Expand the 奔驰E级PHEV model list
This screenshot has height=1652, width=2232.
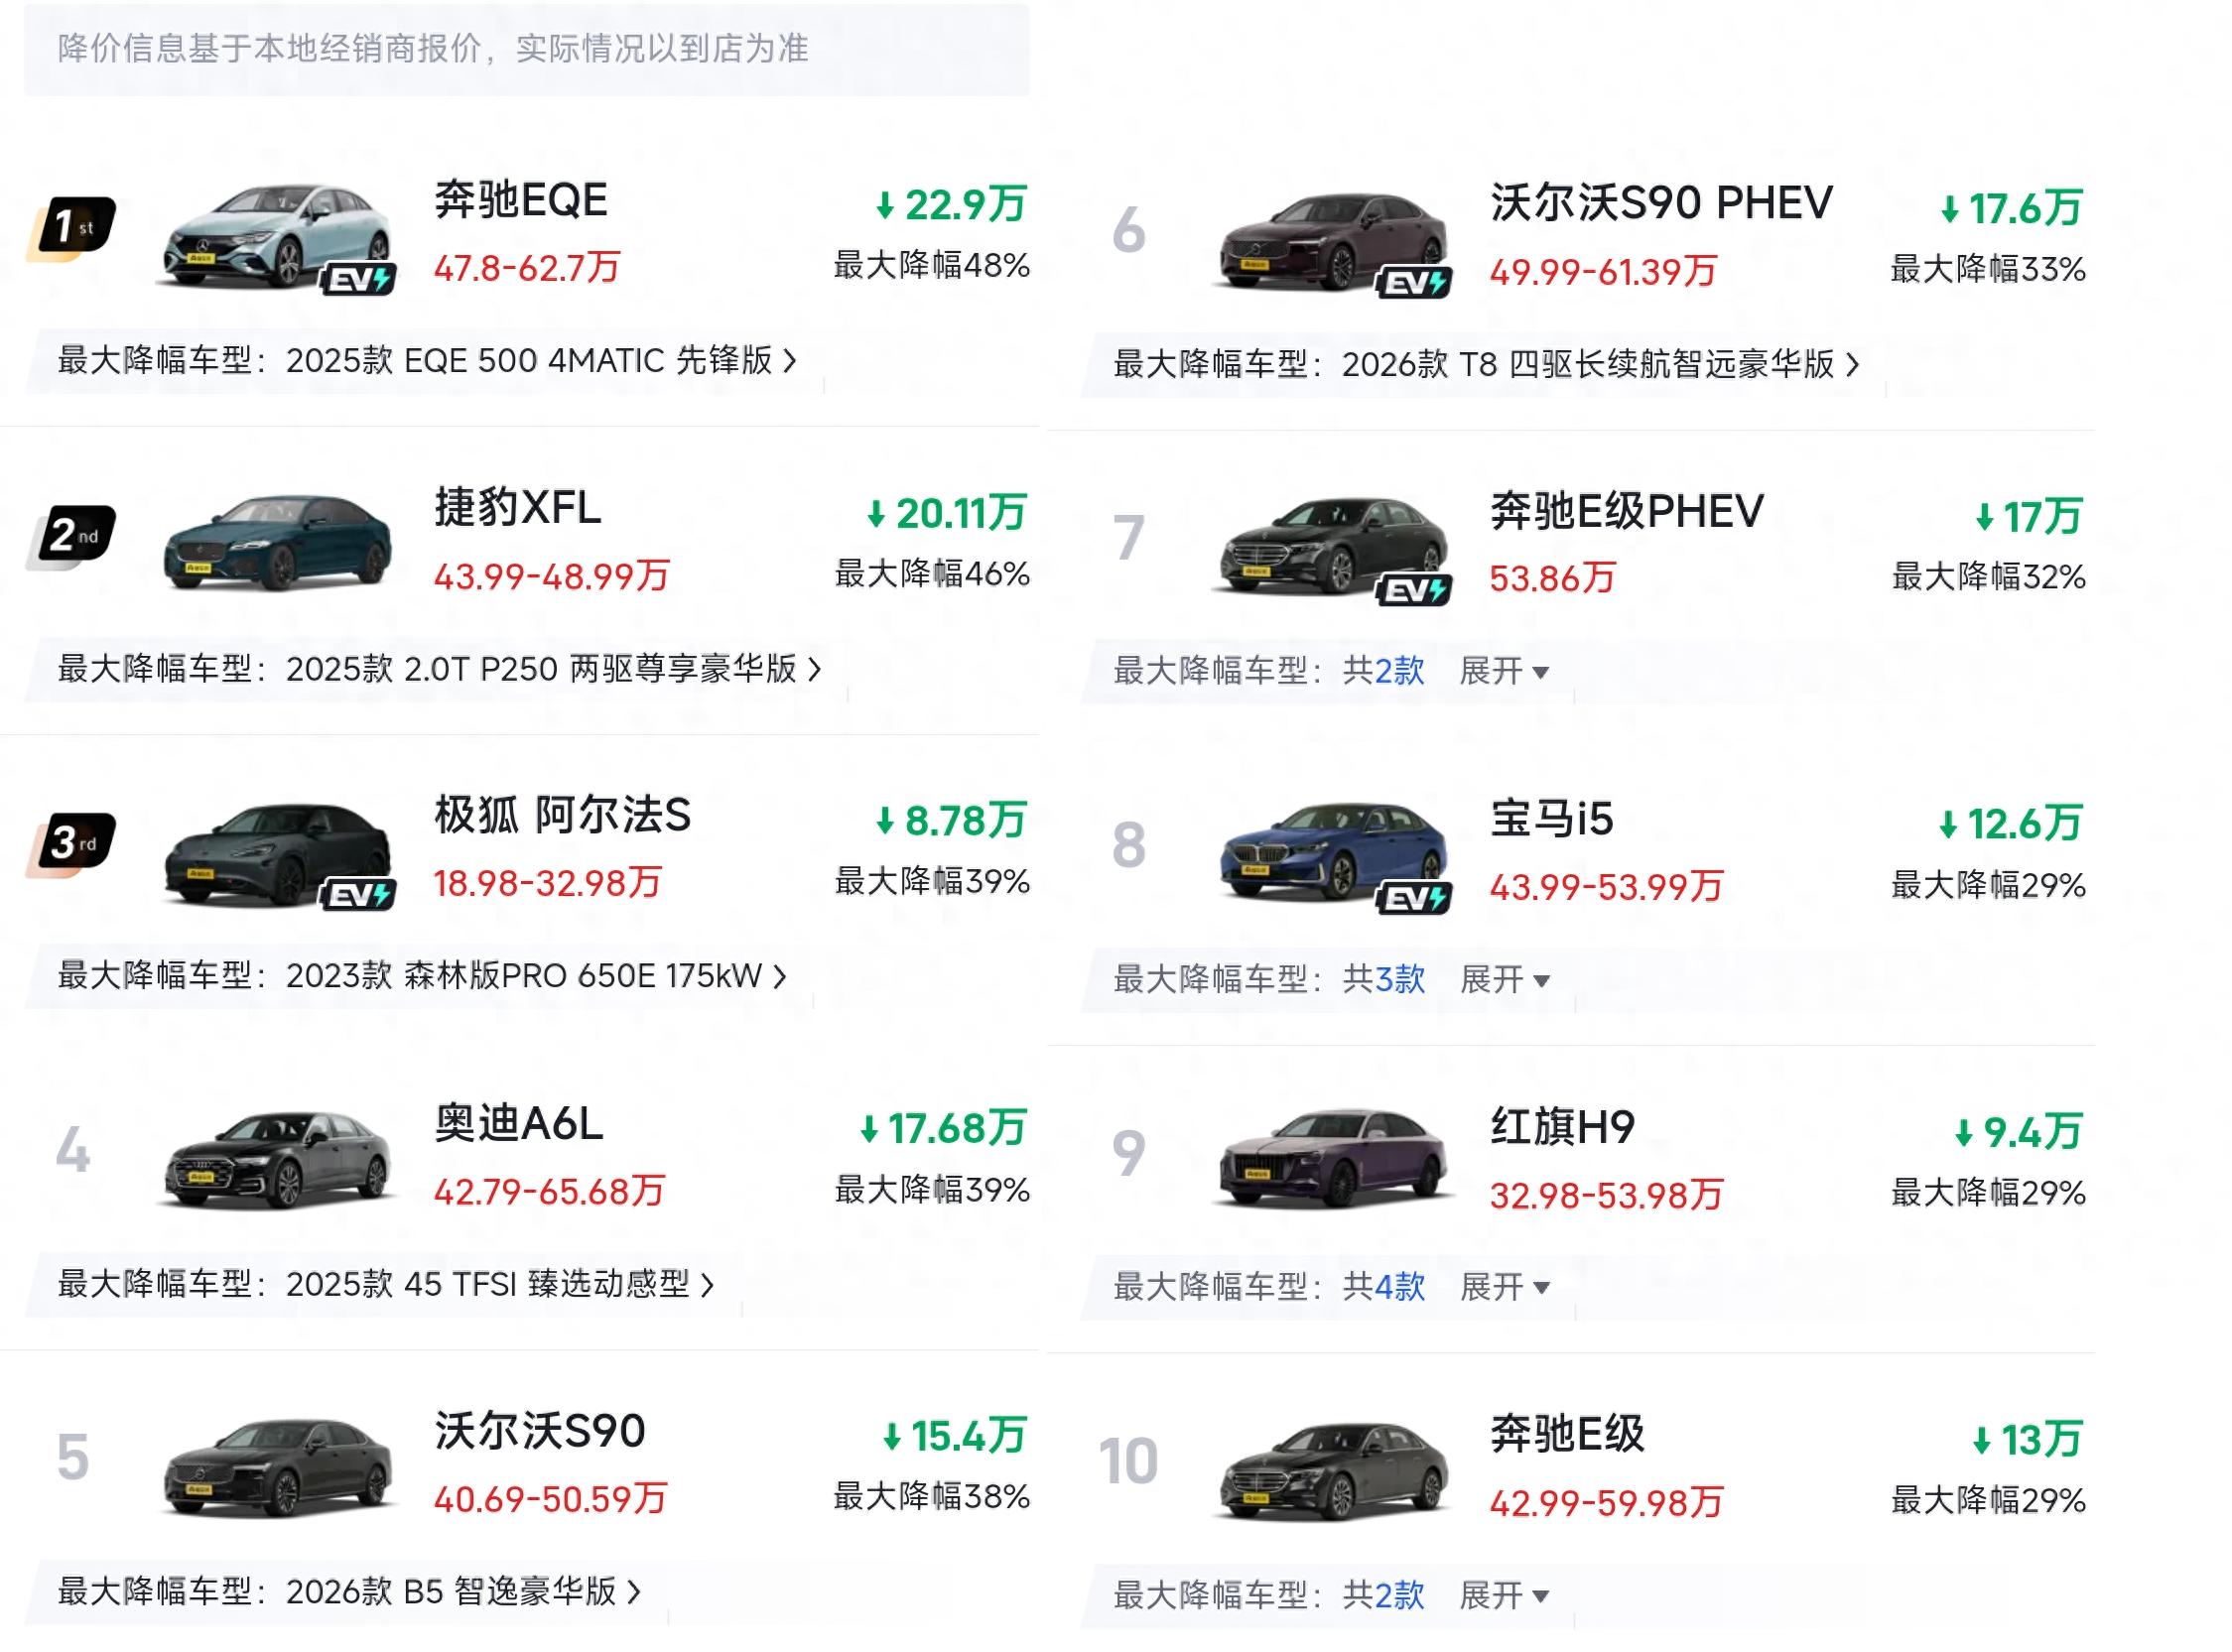pyautogui.click(x=1504, y=671)
